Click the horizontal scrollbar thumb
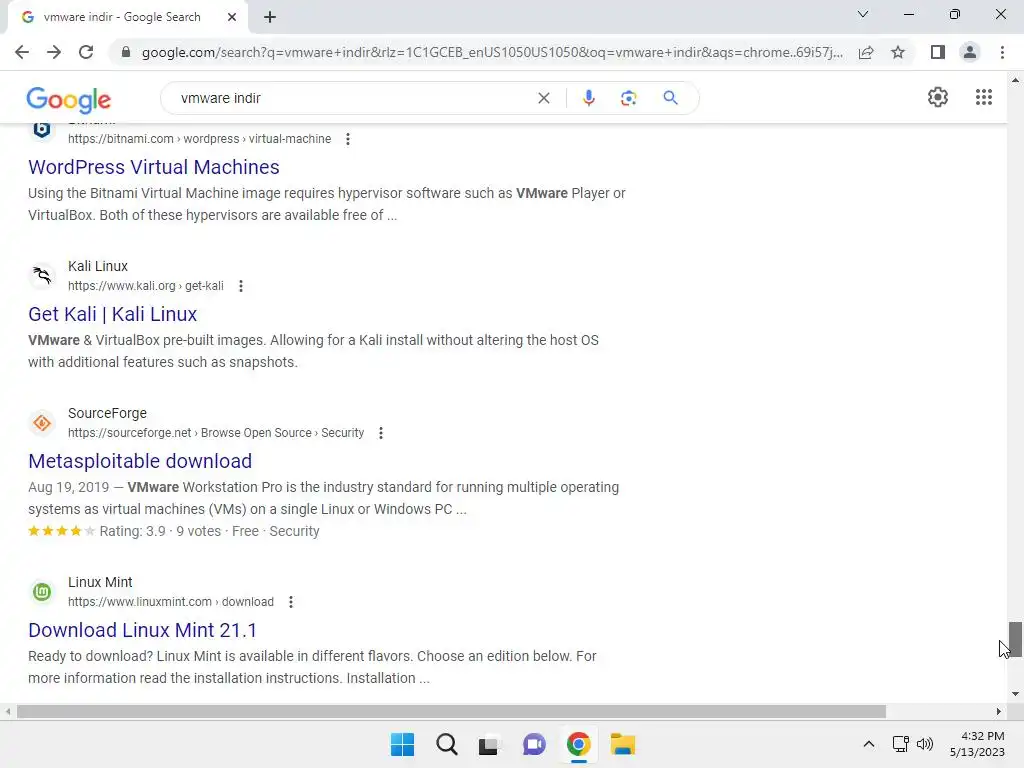 (451, 711)
